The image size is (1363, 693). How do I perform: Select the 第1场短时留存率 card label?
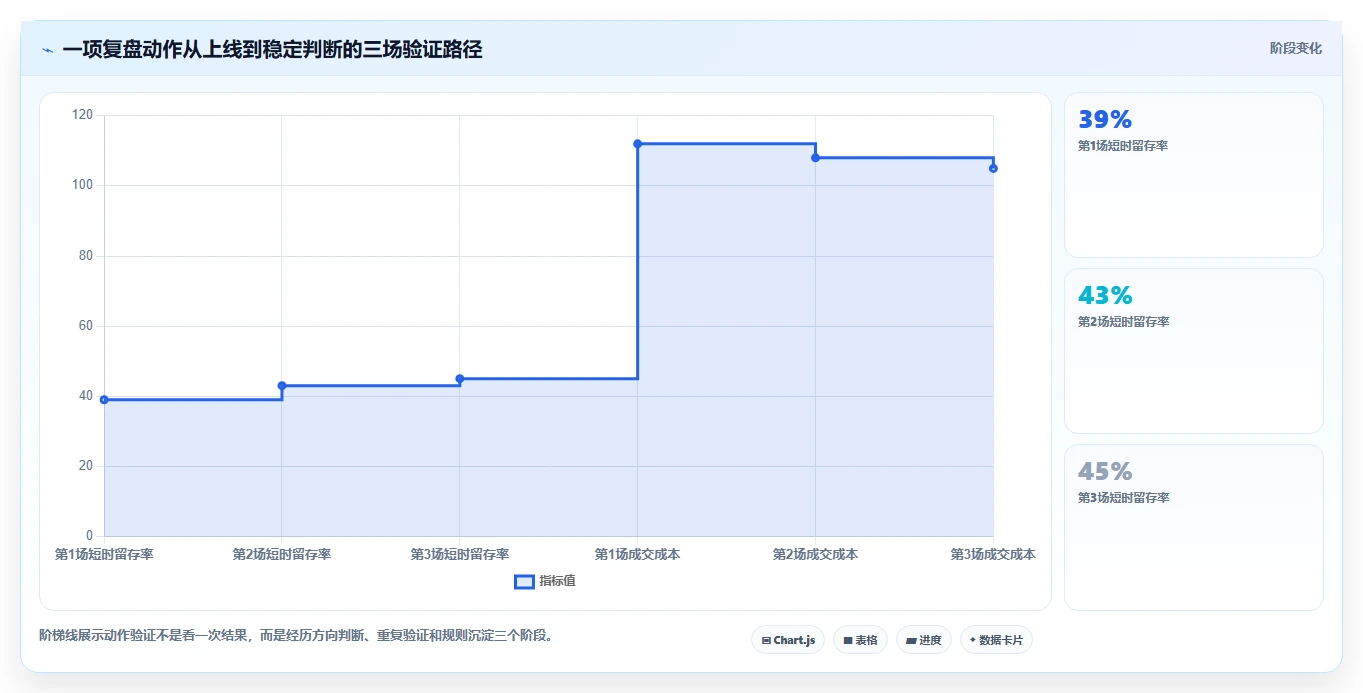click(1123, 146)
